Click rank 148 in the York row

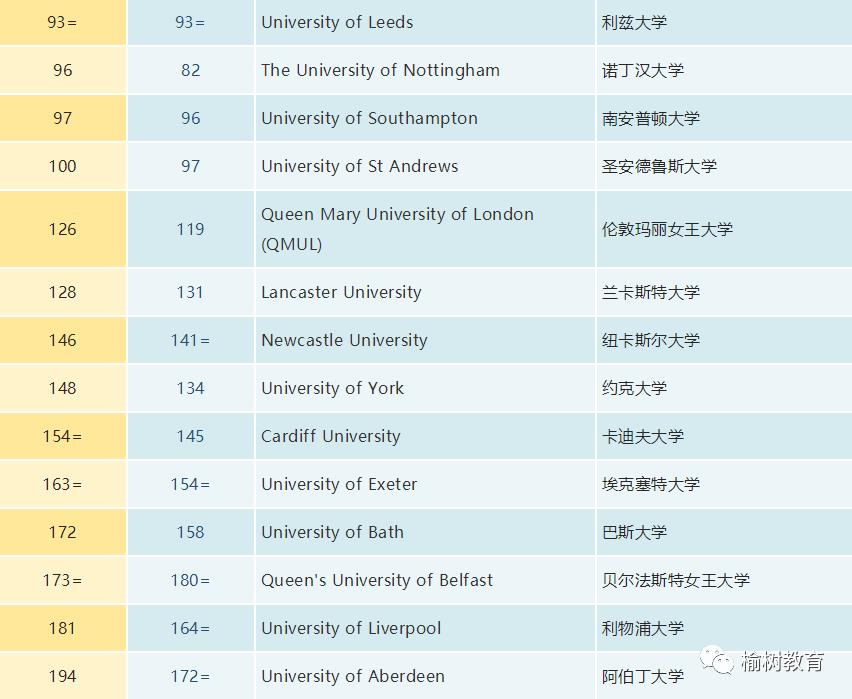(x=62, y=388)
